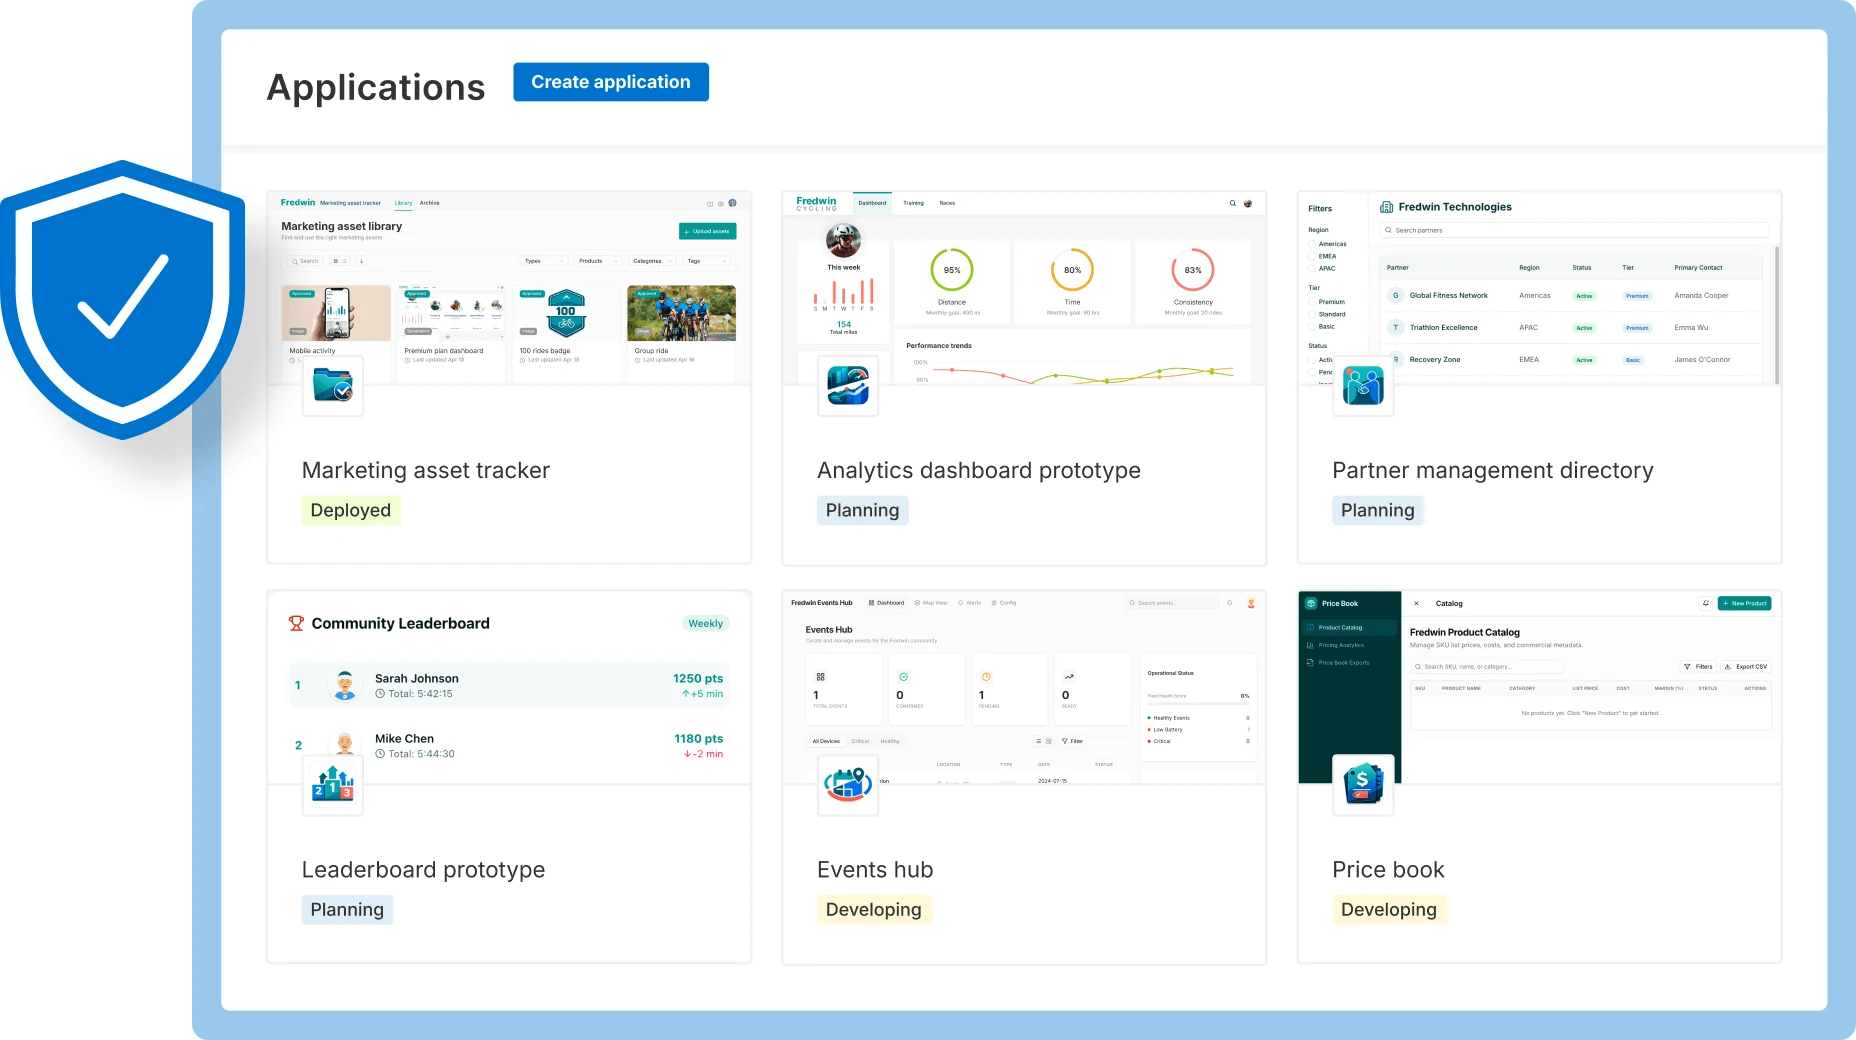Switch to the Races tab in Fredwin Cycling
The width and height of the screenshot is (1856, 1040).
point(947,203)
